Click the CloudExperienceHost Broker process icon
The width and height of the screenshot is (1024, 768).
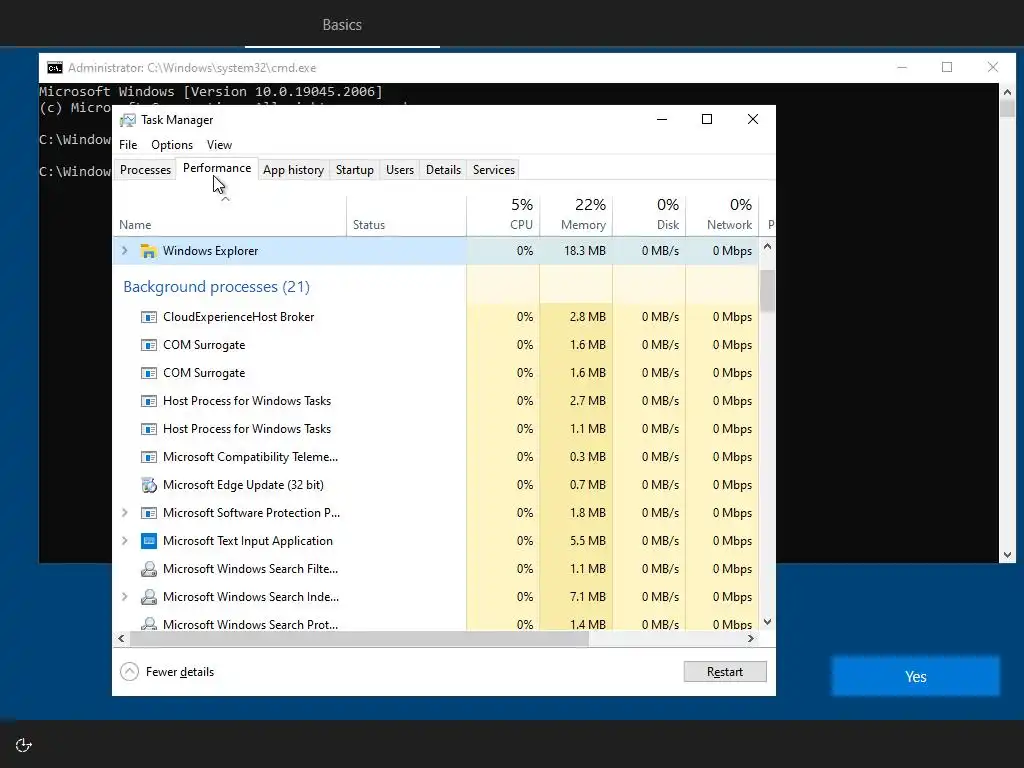click(149, 317)
